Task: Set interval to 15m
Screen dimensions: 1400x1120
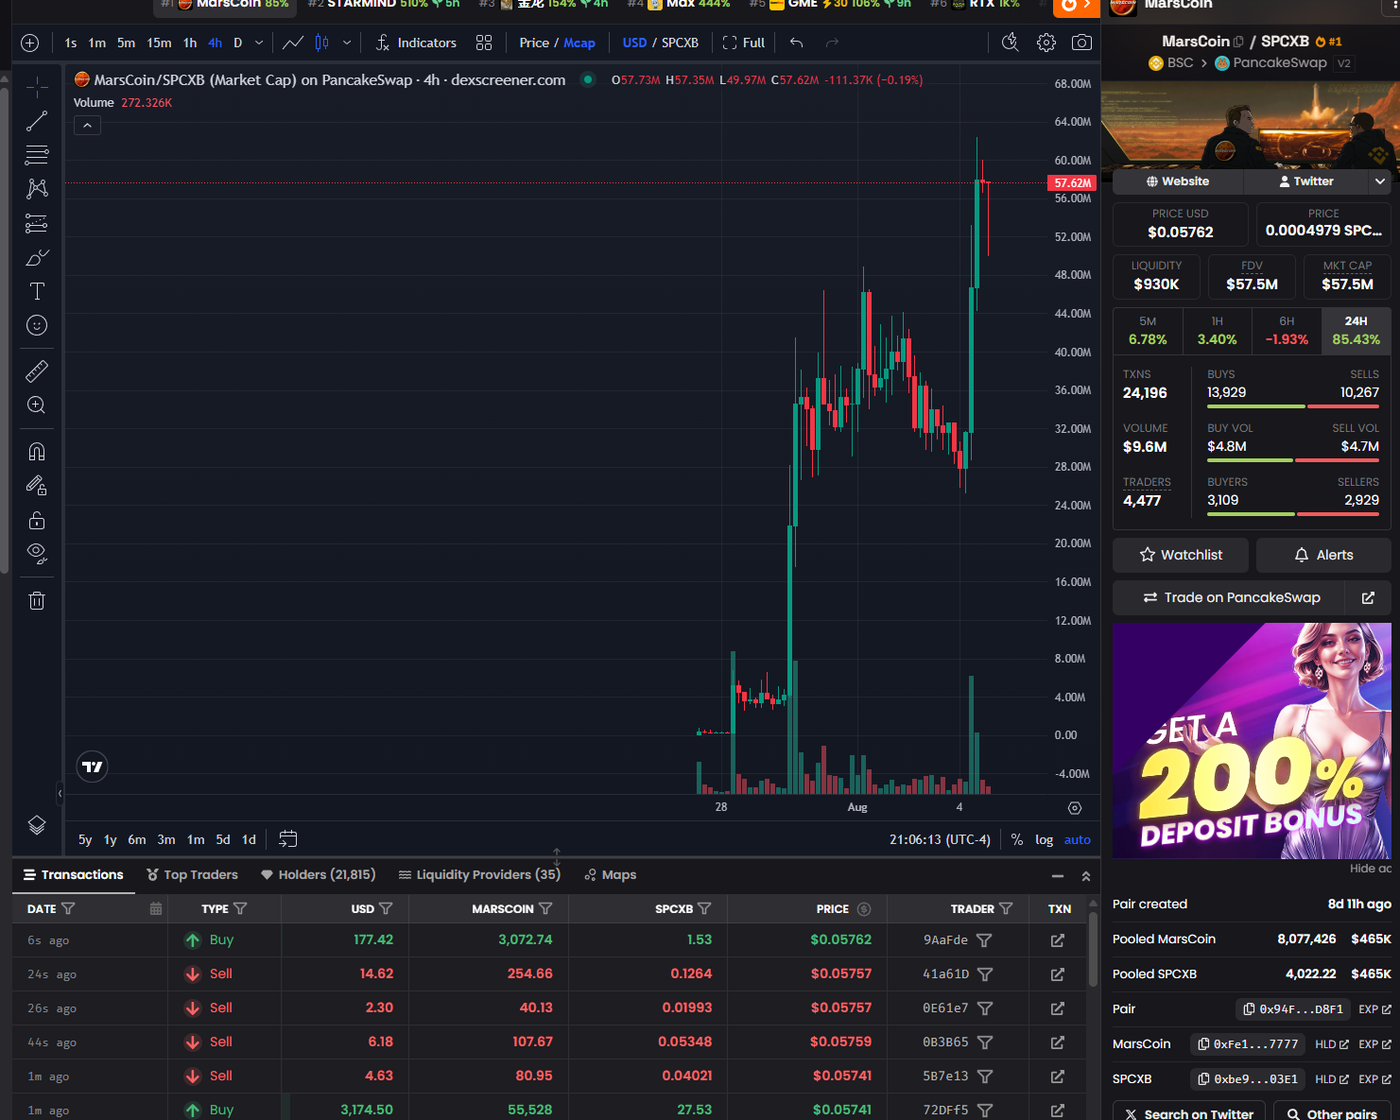Action: tap(159, 43)
